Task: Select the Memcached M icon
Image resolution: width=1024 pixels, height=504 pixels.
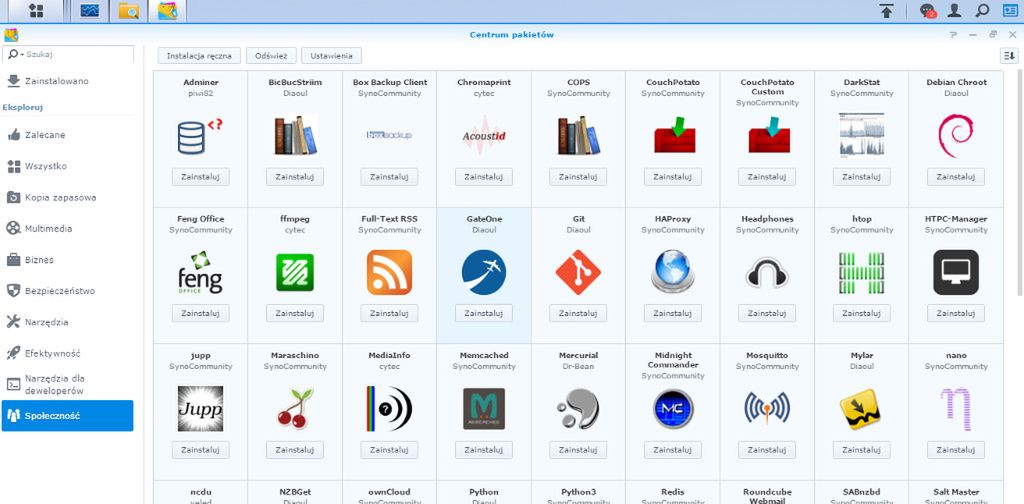Action: pos(484,409)
